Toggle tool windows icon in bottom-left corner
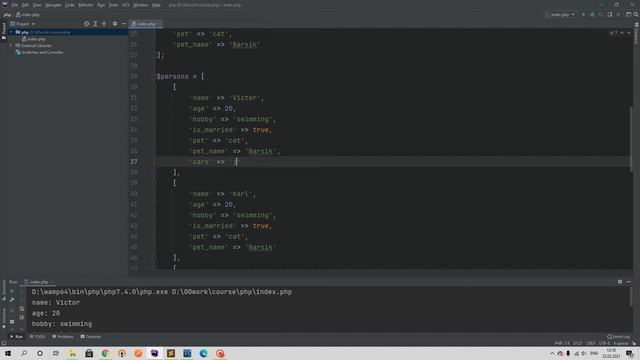 pyautogui.click(x=4, y=343)
